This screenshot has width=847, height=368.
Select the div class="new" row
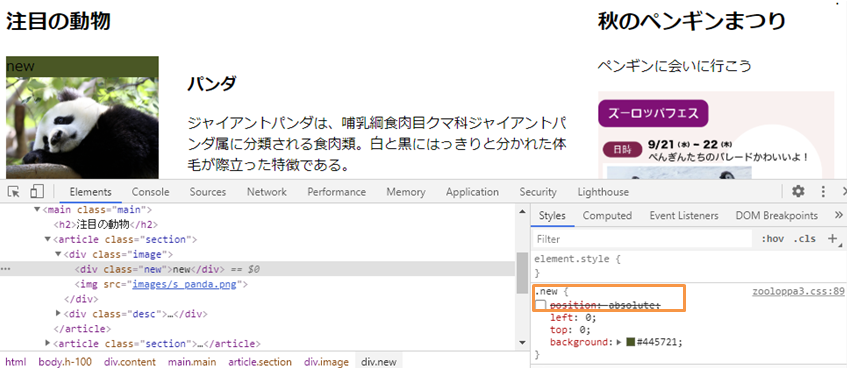(258, 269)
